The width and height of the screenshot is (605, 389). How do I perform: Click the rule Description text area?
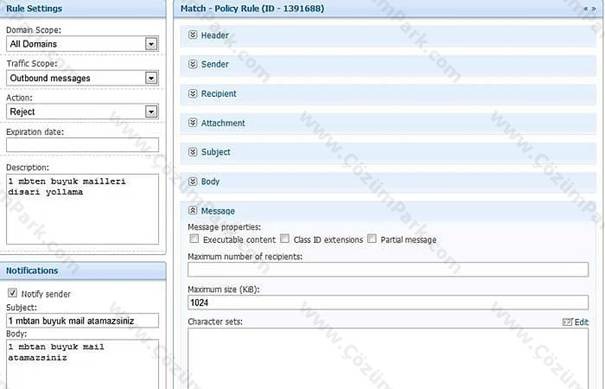(82, 209)
